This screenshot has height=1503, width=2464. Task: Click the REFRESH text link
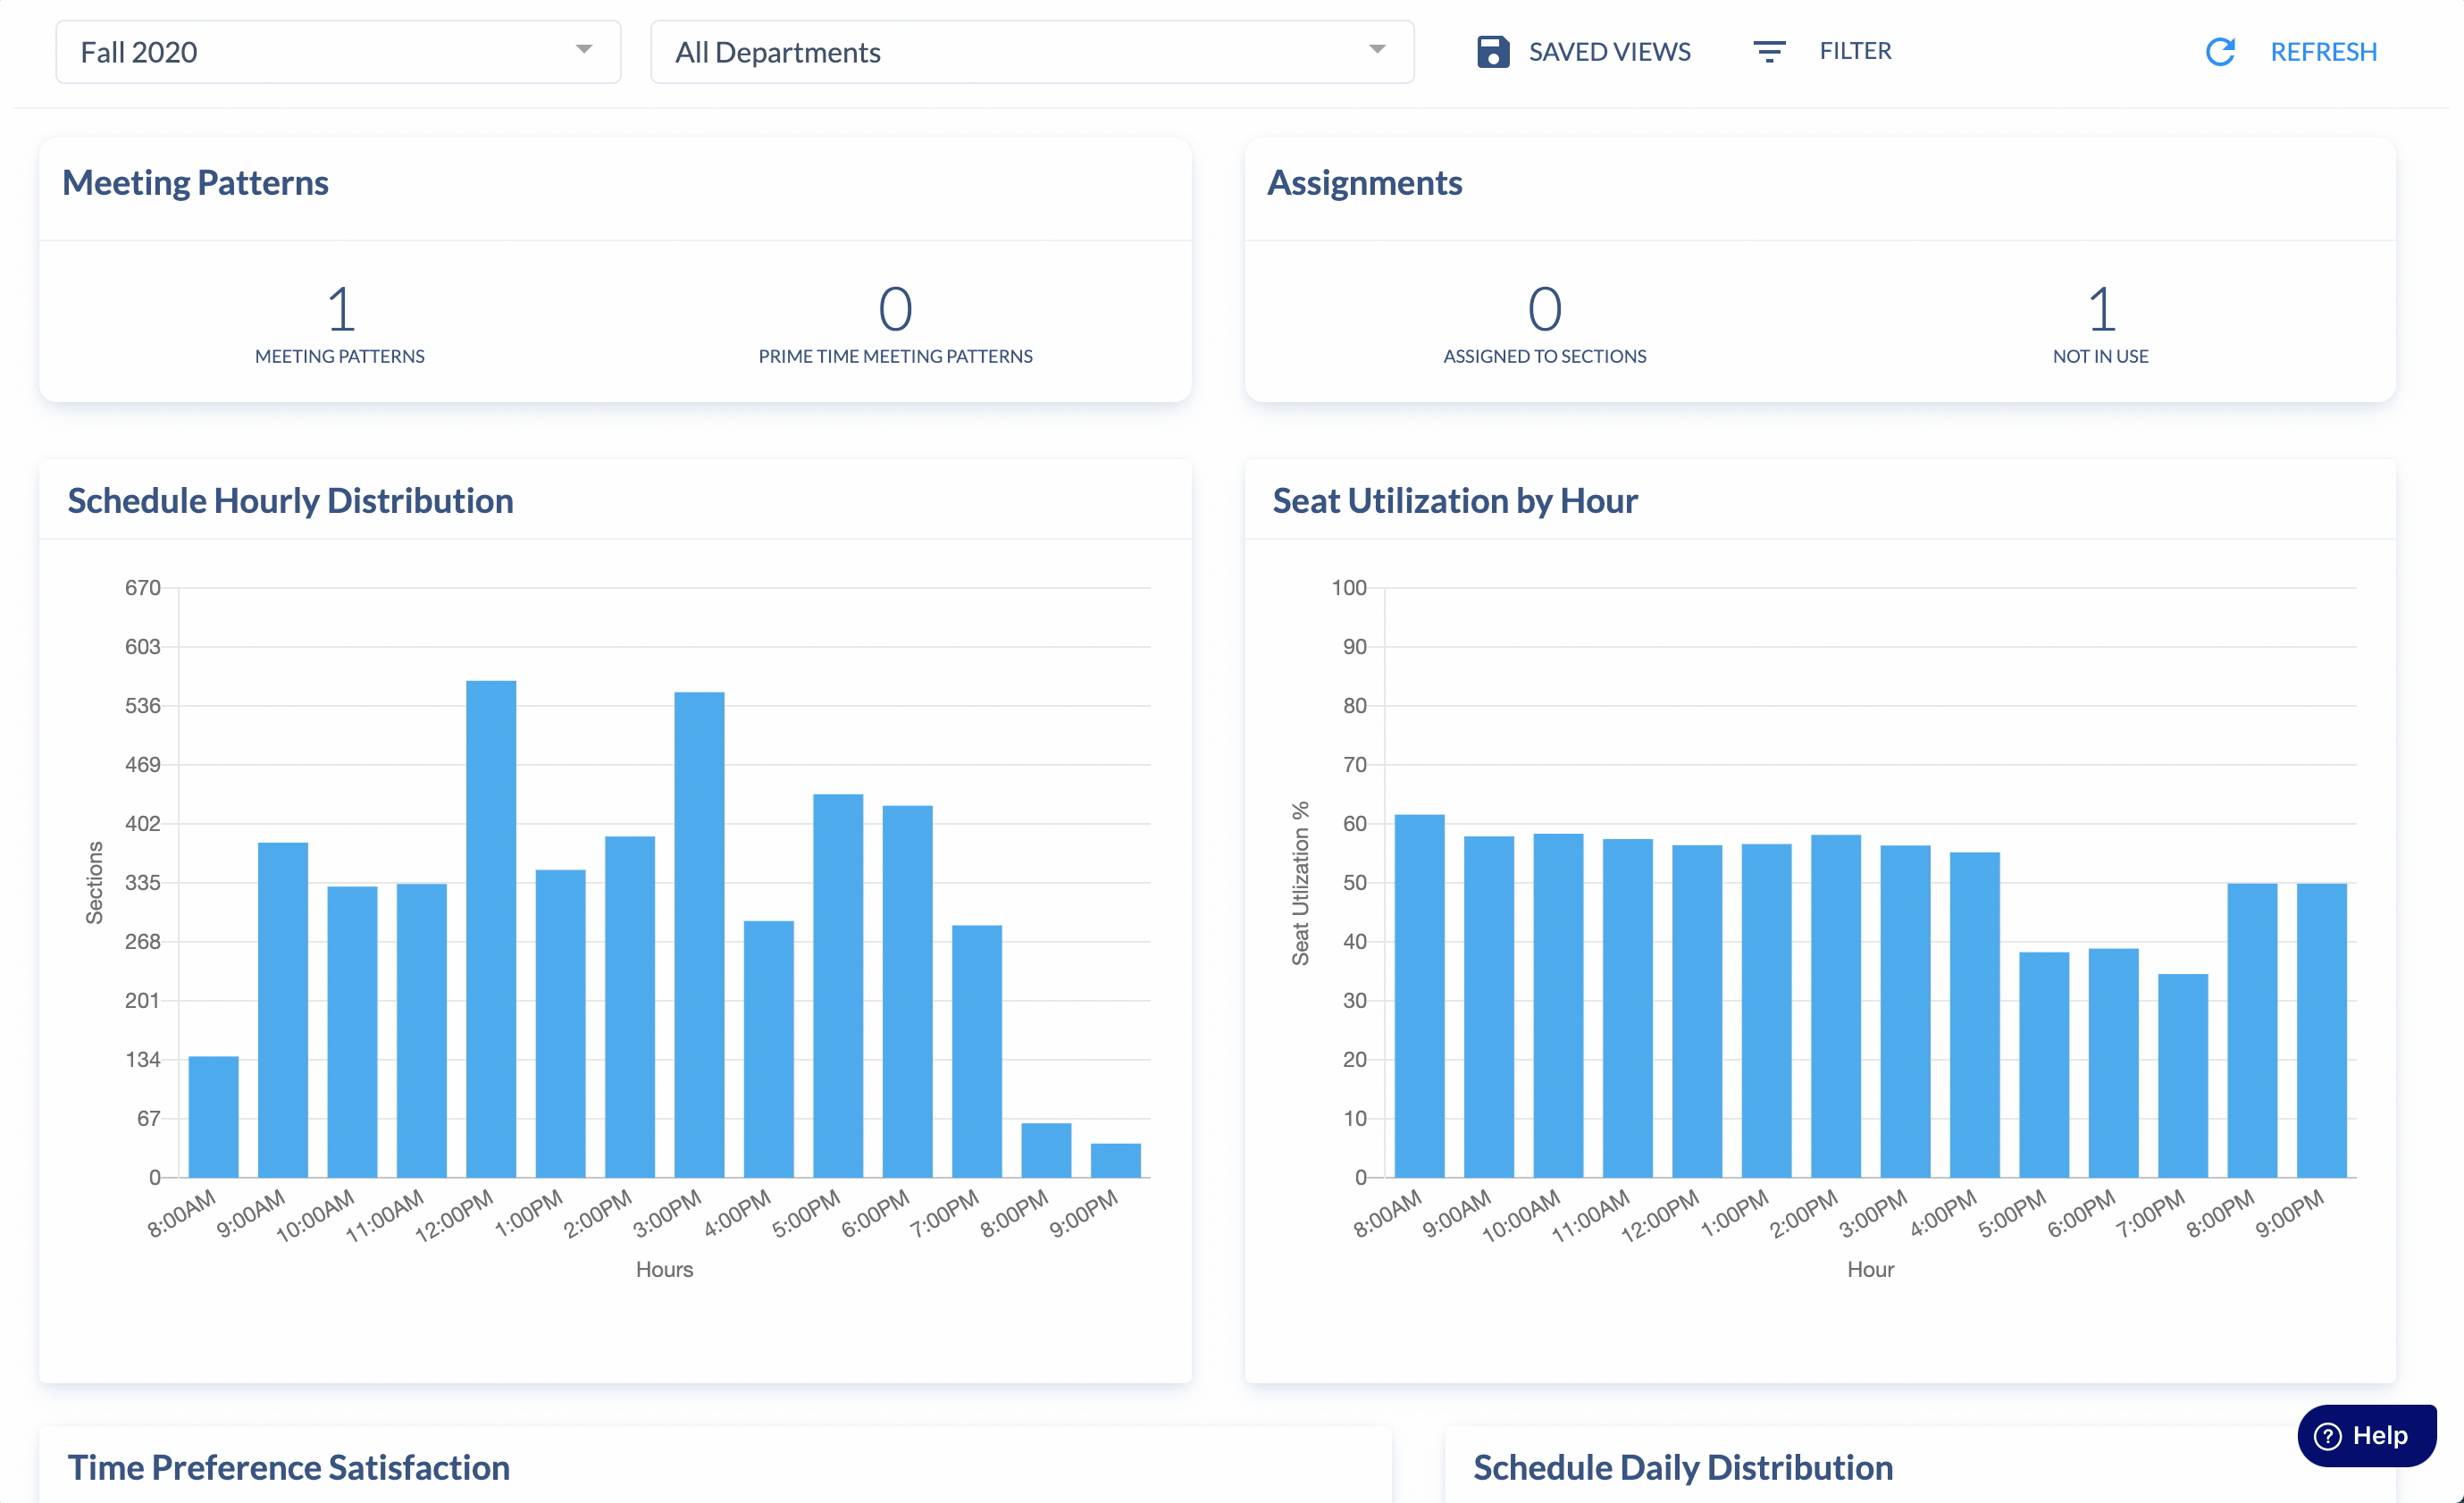point(2323,52)
